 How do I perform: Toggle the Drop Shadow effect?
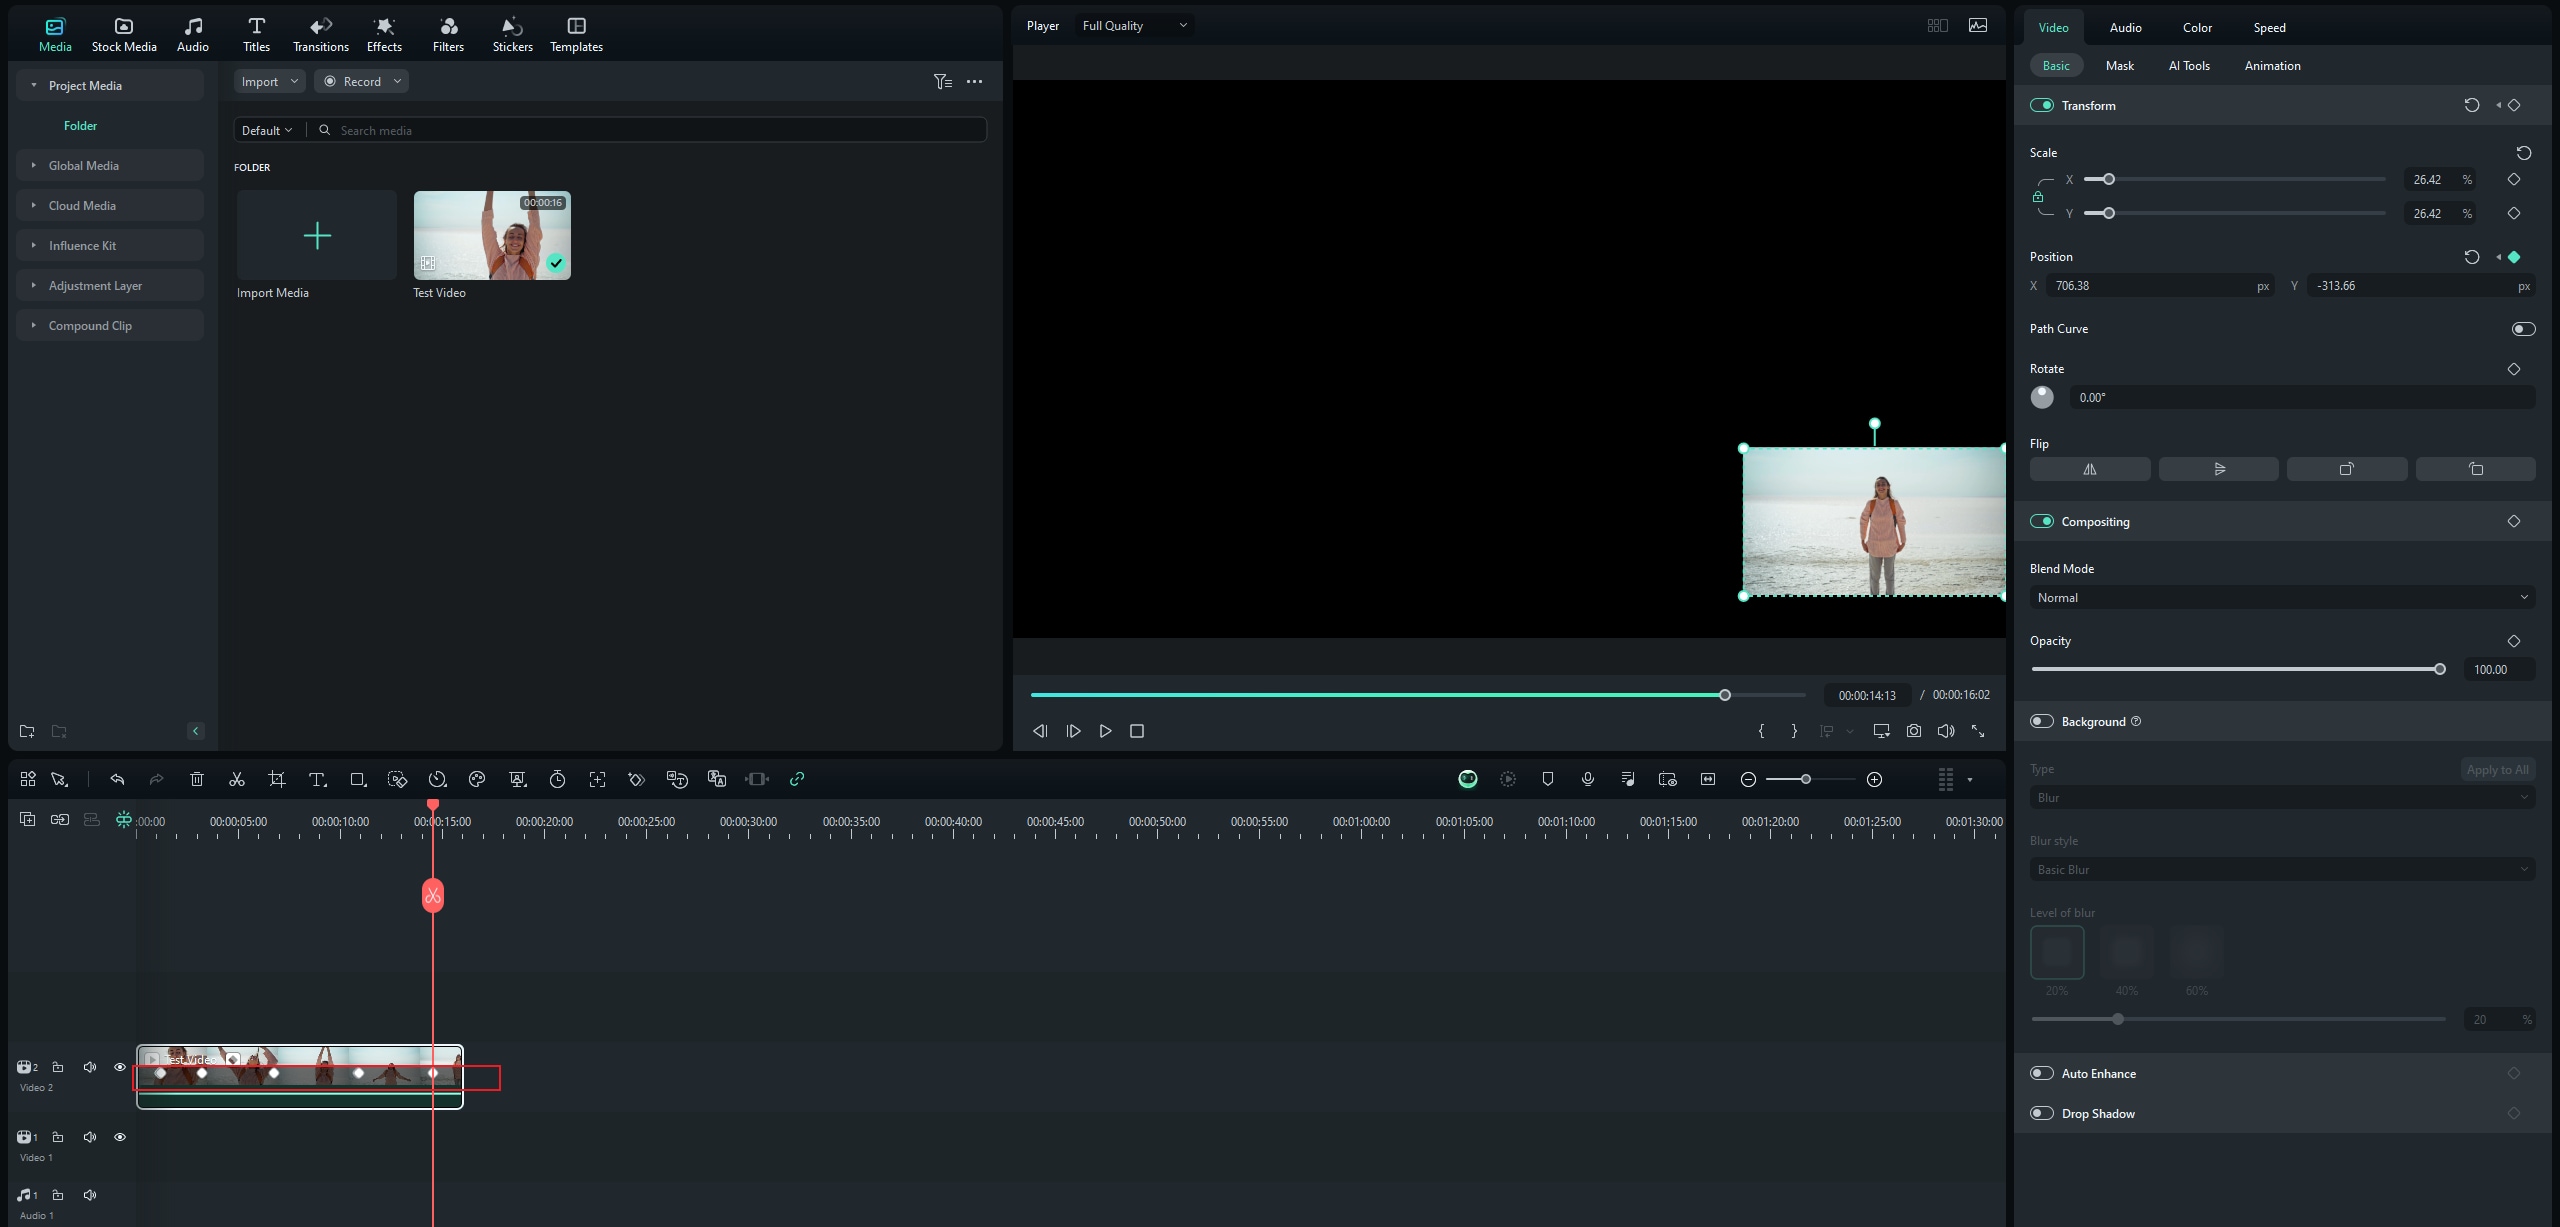pos(2042,1111)
